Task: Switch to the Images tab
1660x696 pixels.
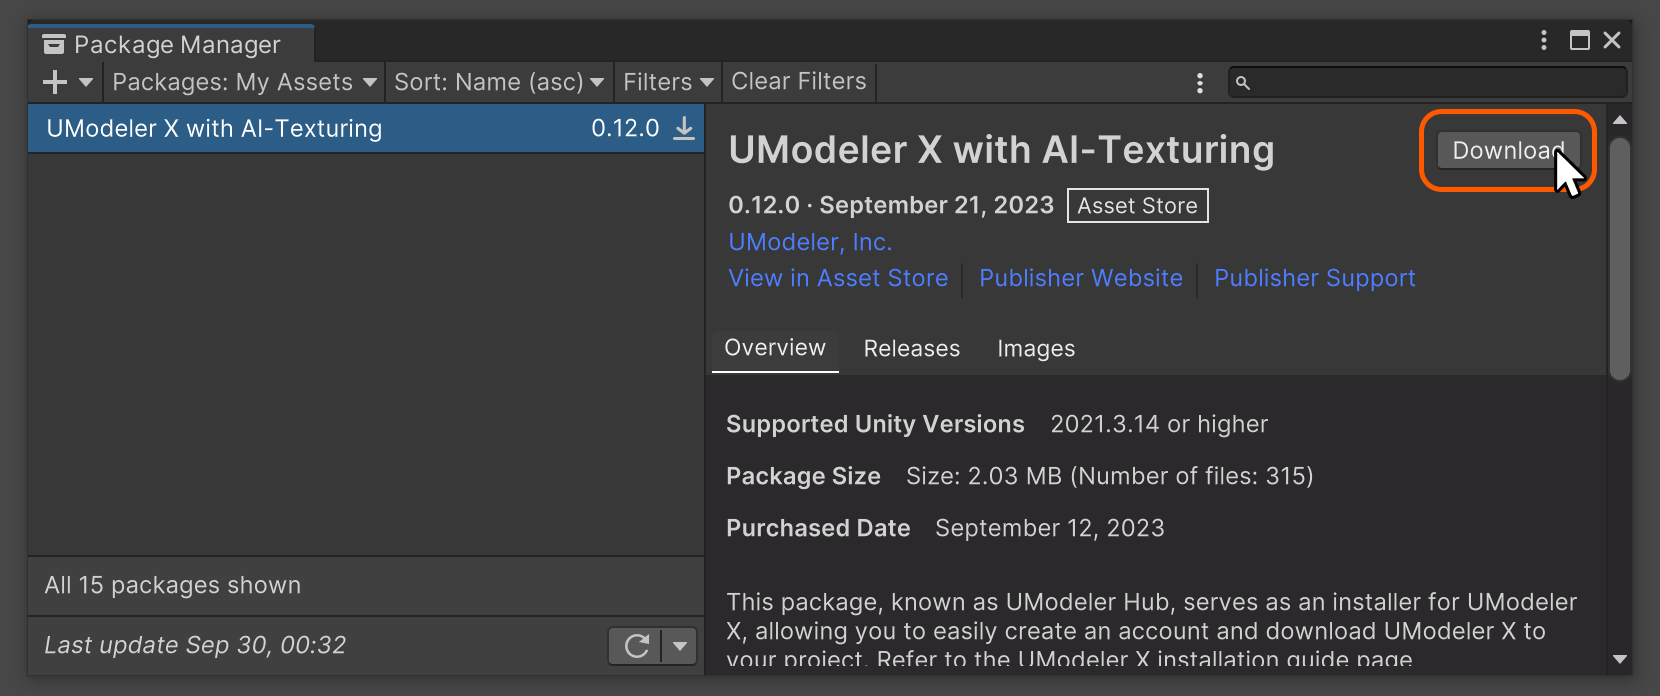Action: tap(1036, 348)
